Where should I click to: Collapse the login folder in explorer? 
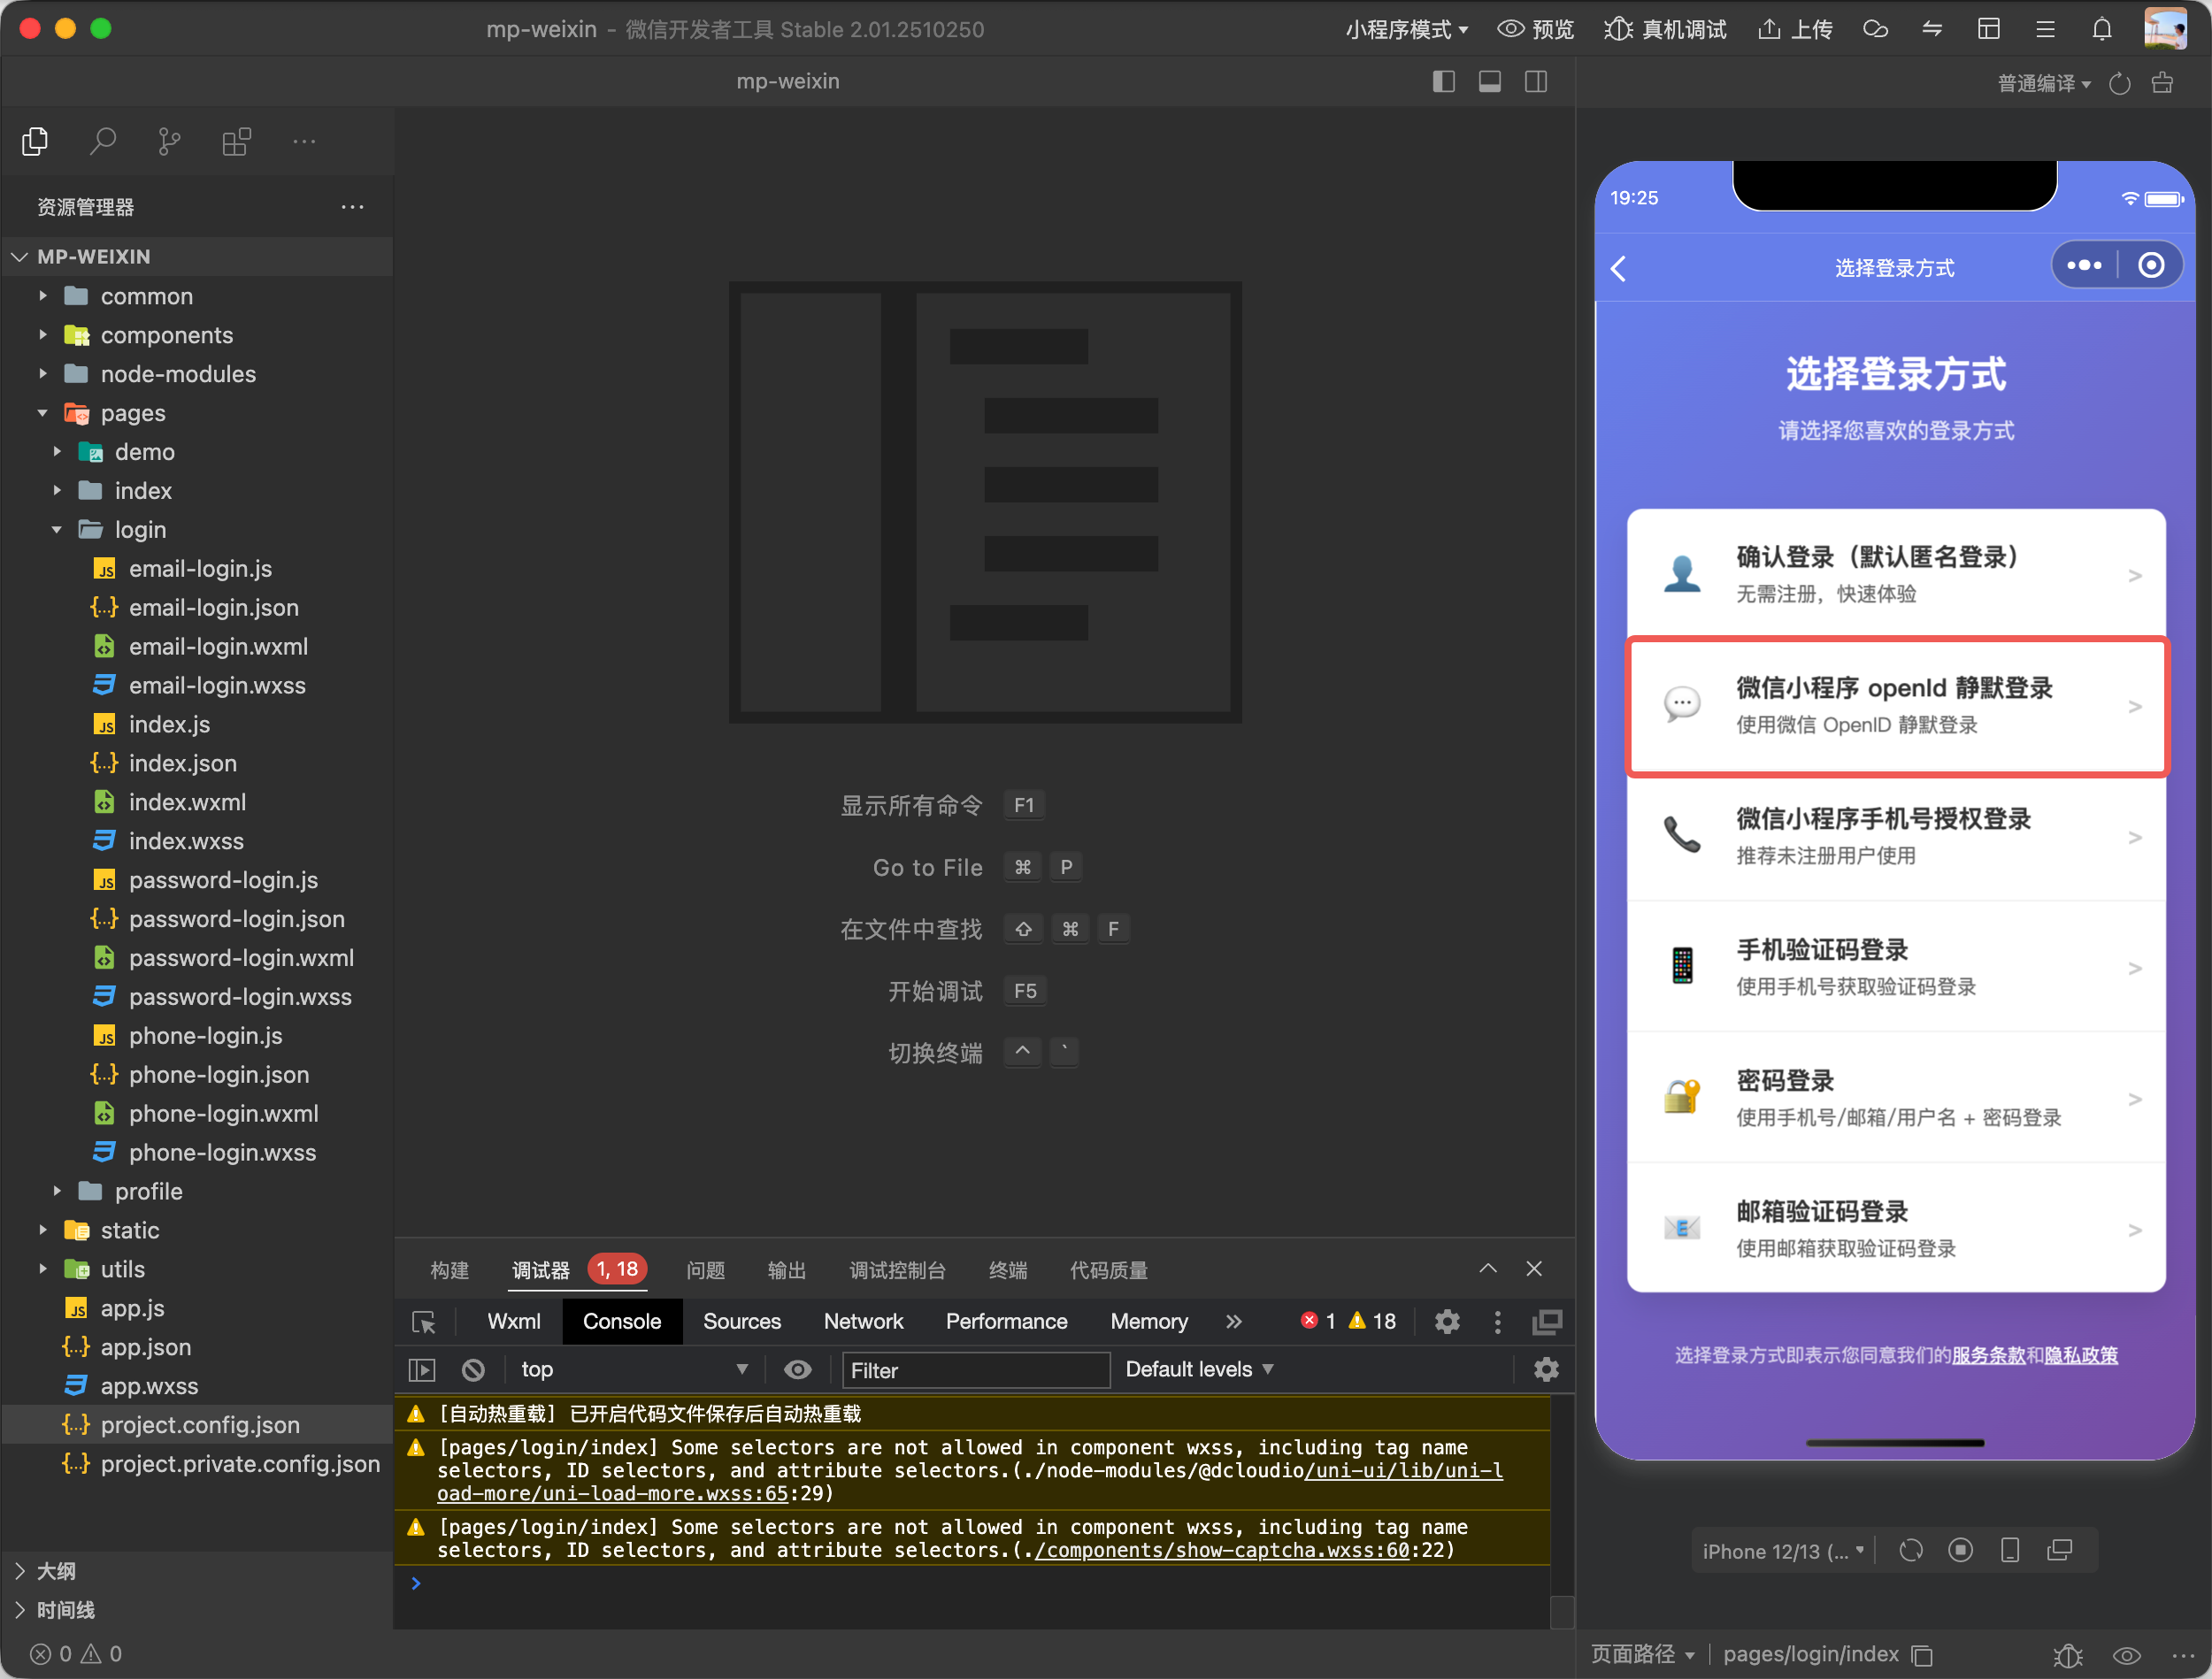pos(139,529)
